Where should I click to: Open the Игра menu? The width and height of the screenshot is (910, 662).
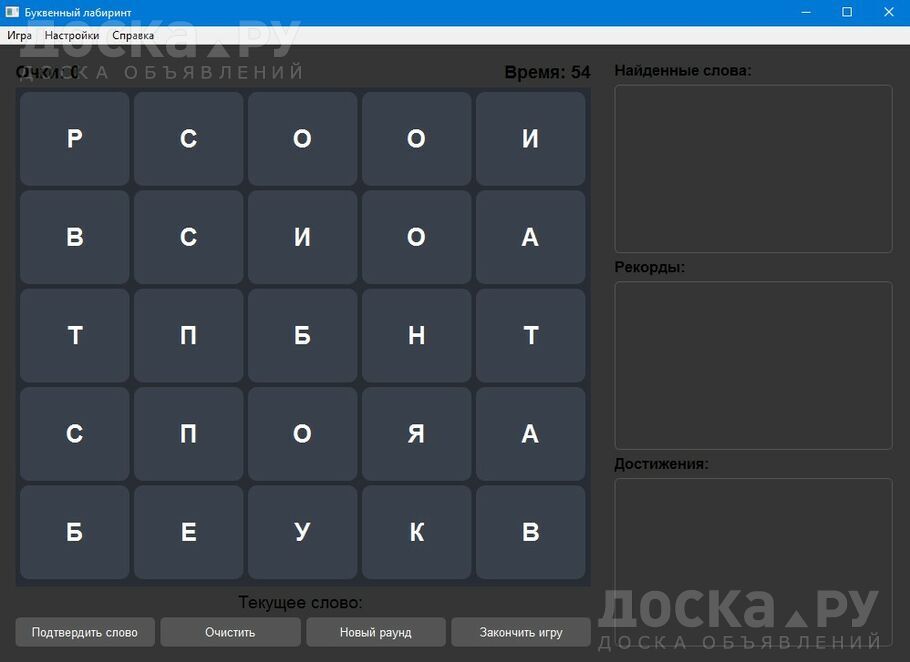[20, 35]
